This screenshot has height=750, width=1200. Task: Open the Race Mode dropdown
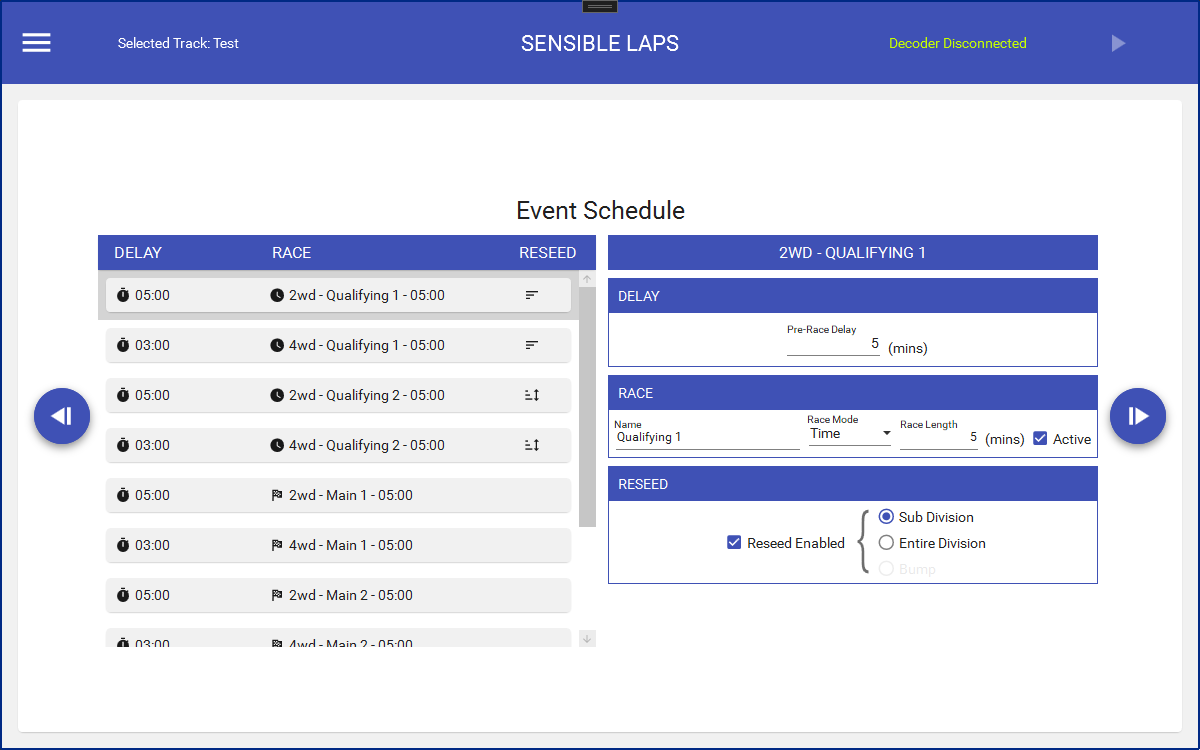pos(850,434)
